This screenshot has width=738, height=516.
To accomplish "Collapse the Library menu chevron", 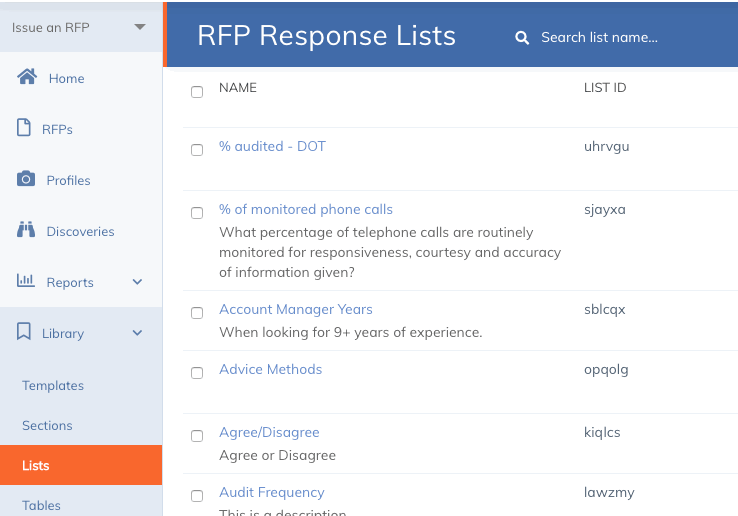I will (x=138, y=333).
